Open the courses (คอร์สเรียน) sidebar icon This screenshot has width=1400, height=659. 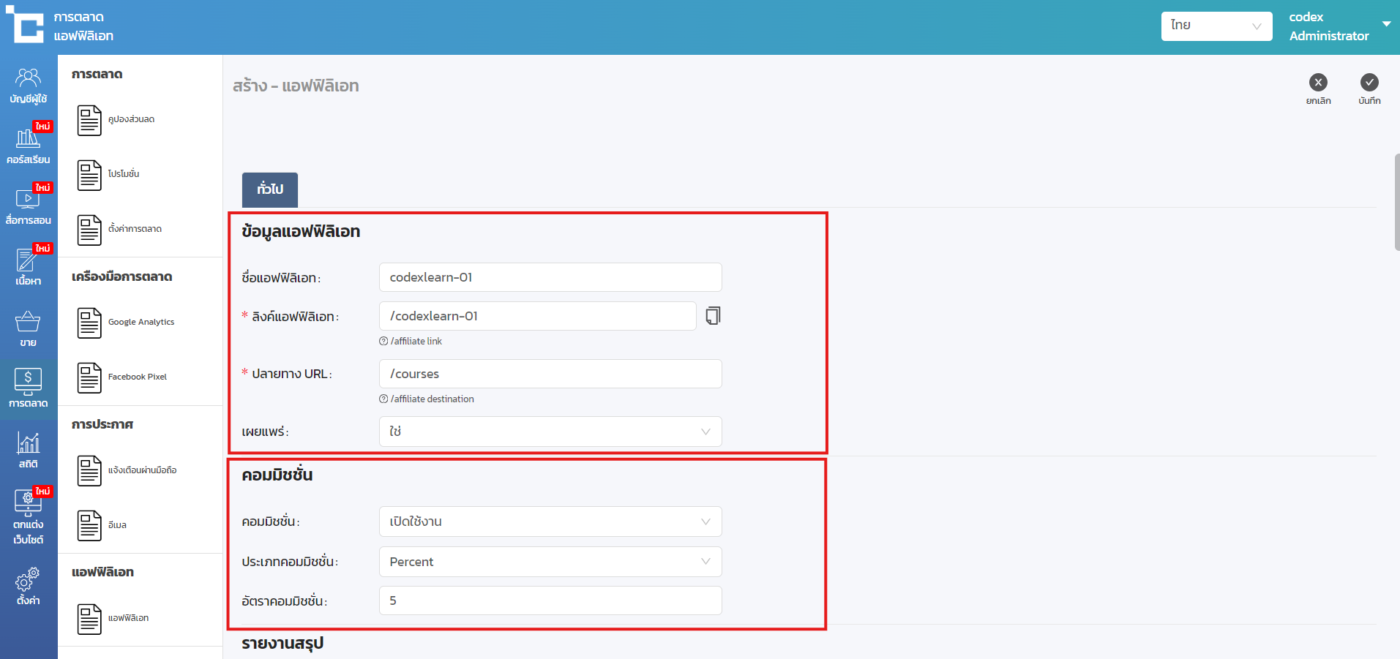[28, 145]
